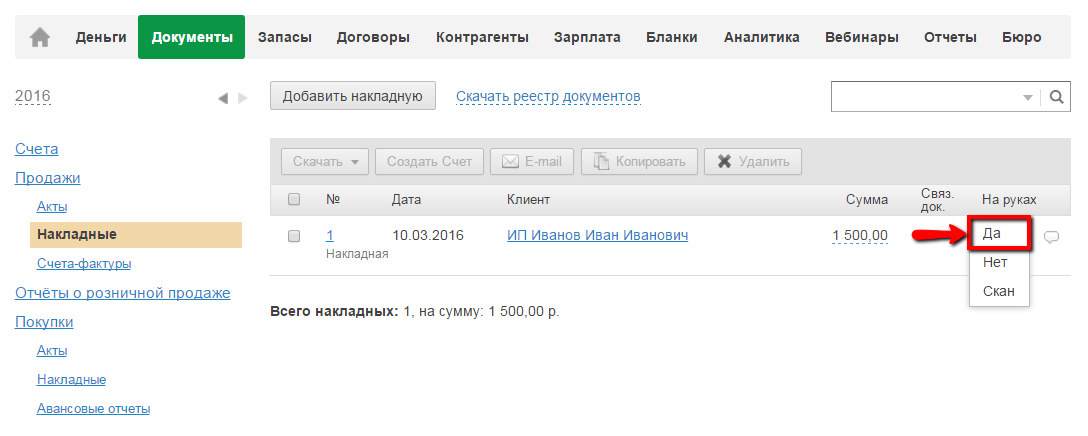The width and height of the screenshot is (1088, 436).
Task: Choose Скан in the На руках list
Action: (x=998, y=291)
